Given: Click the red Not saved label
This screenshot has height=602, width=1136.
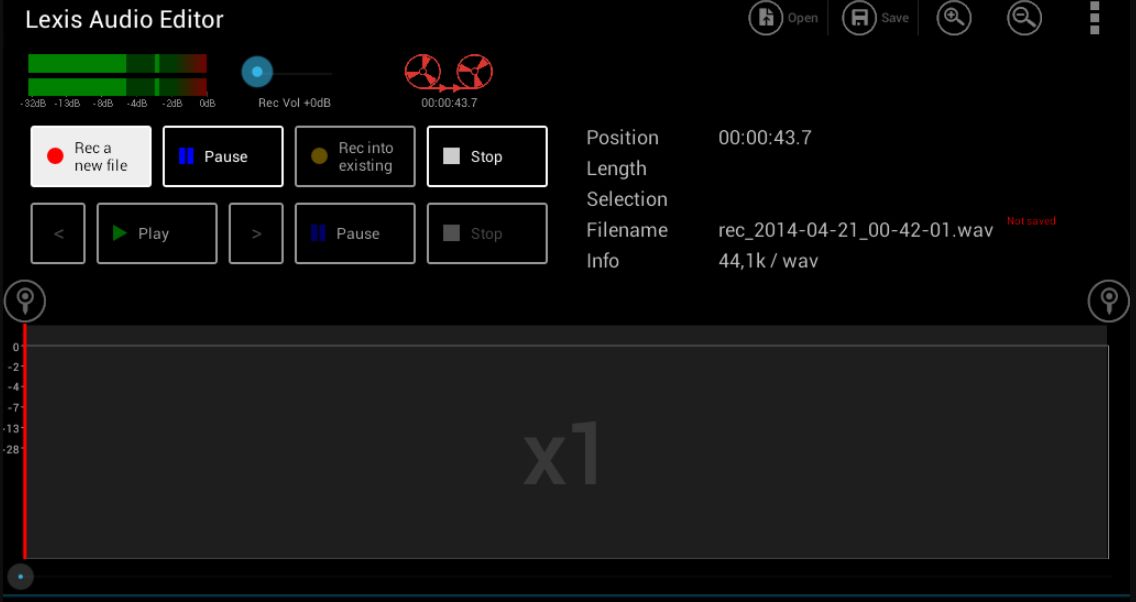Looking at the screenshot, I should pyautogui.click(x=1031, y=220).
